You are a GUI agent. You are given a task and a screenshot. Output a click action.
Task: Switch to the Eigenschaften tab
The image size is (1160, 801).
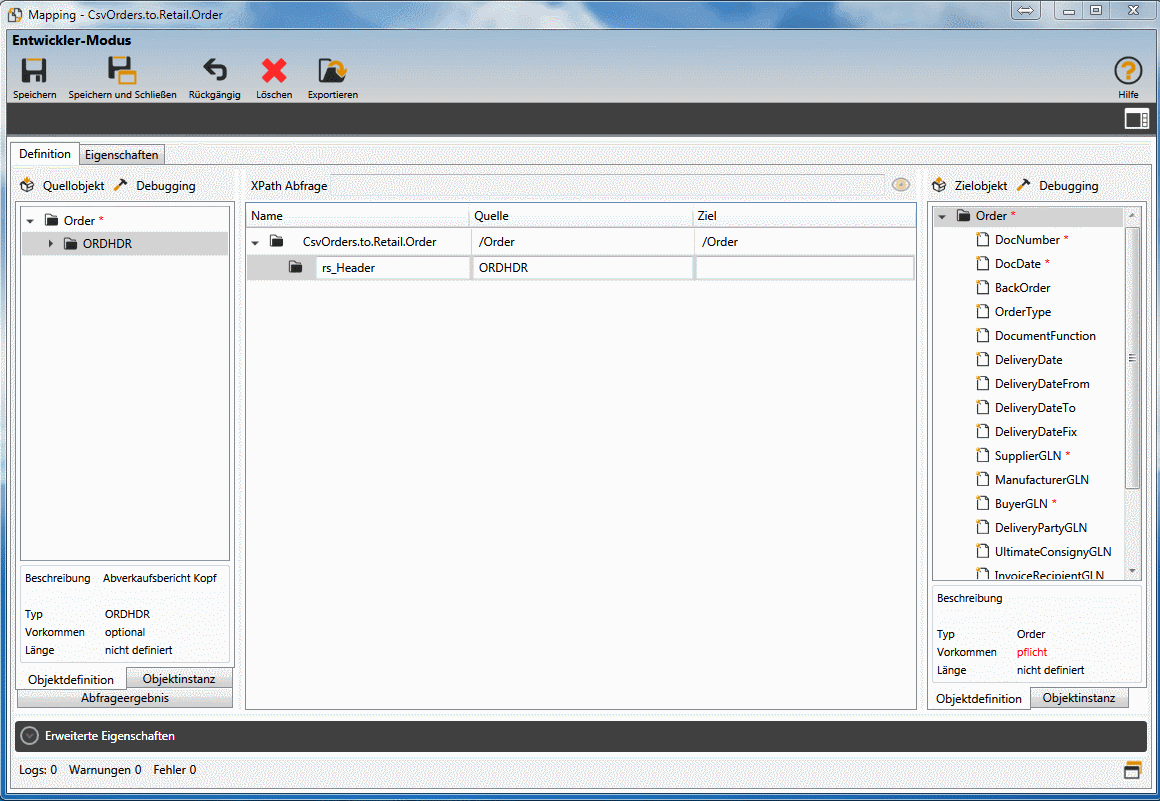point(121,155)
